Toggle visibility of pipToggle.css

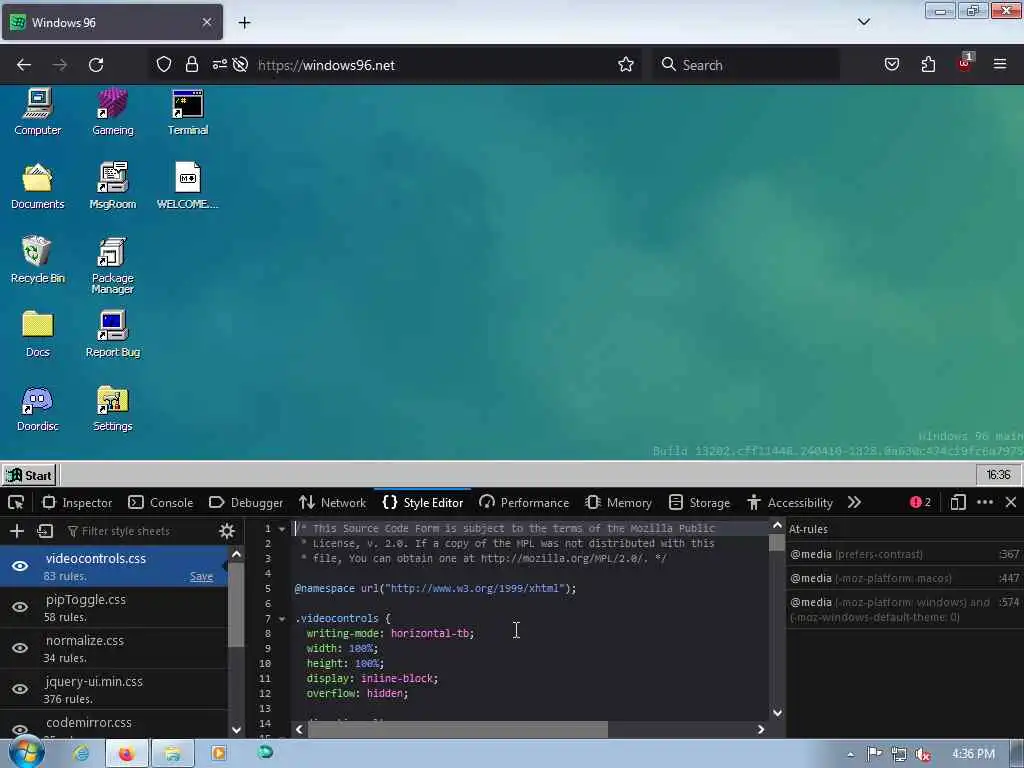tap(20, 607)
